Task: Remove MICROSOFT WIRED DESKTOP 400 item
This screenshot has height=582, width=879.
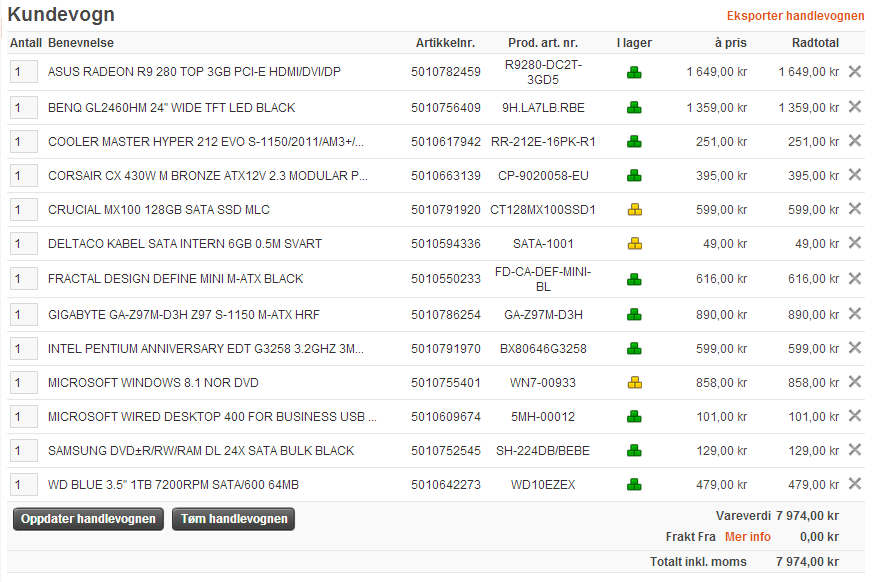Action: [x=854, y=415]
